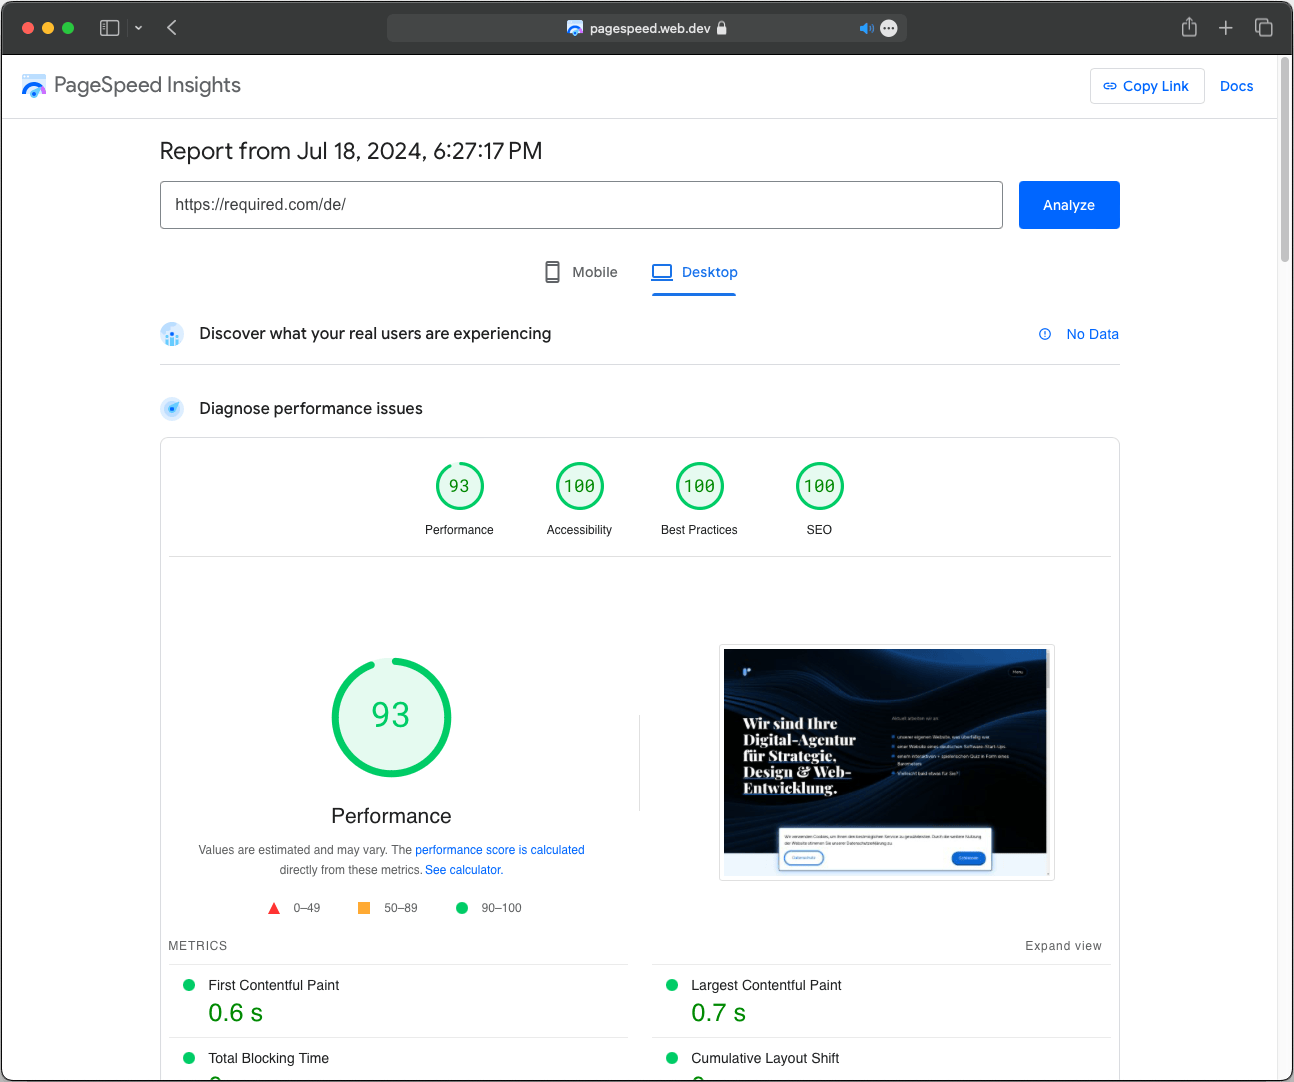Click the website screenshot thumbnail
1294x1082 pixels.
[886, 762]
